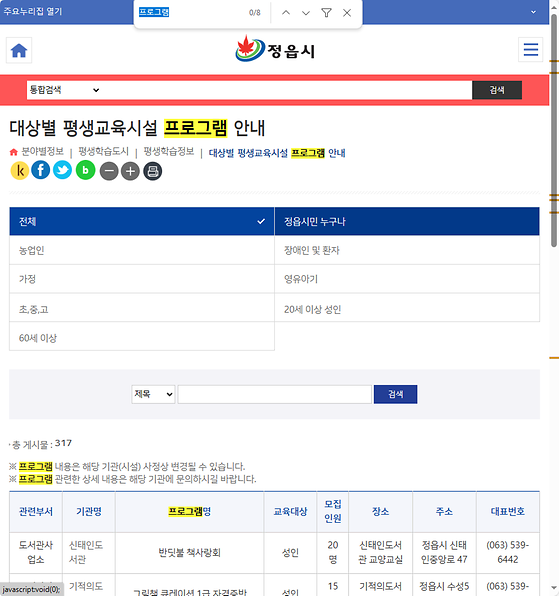Click the 정읍시 신태인중앙로 47 address cell
The height and width of the screenshot is (596, 559).
coord(444,552)
